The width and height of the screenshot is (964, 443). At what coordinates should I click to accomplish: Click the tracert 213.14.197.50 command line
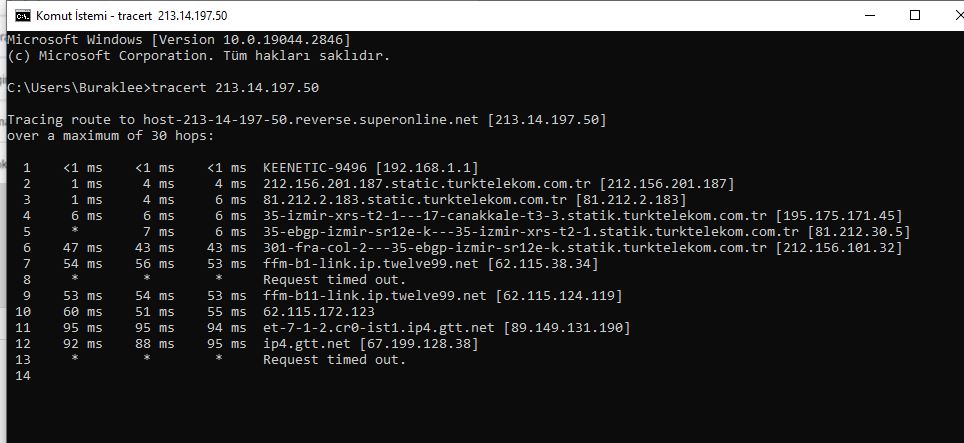pos(163,88)
